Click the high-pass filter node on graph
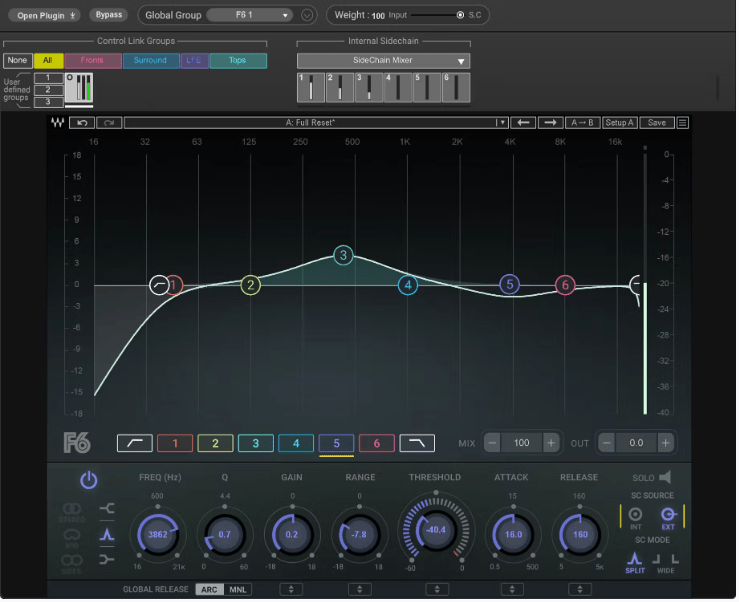This screenshot has width=739, height=602. click(159, 285)
